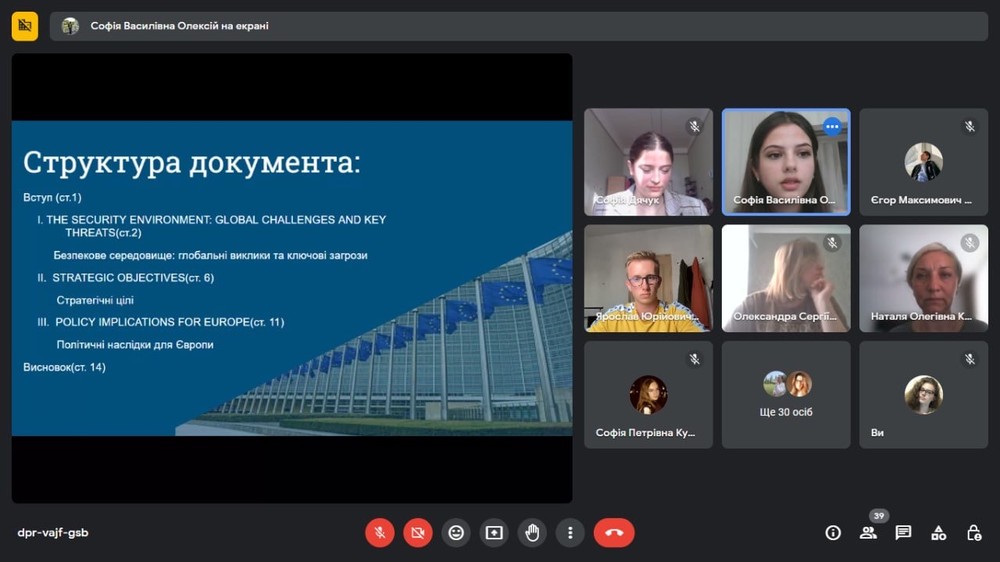Open the activities panel
Screen dimensions: 1000x562
tap(938, 533)
